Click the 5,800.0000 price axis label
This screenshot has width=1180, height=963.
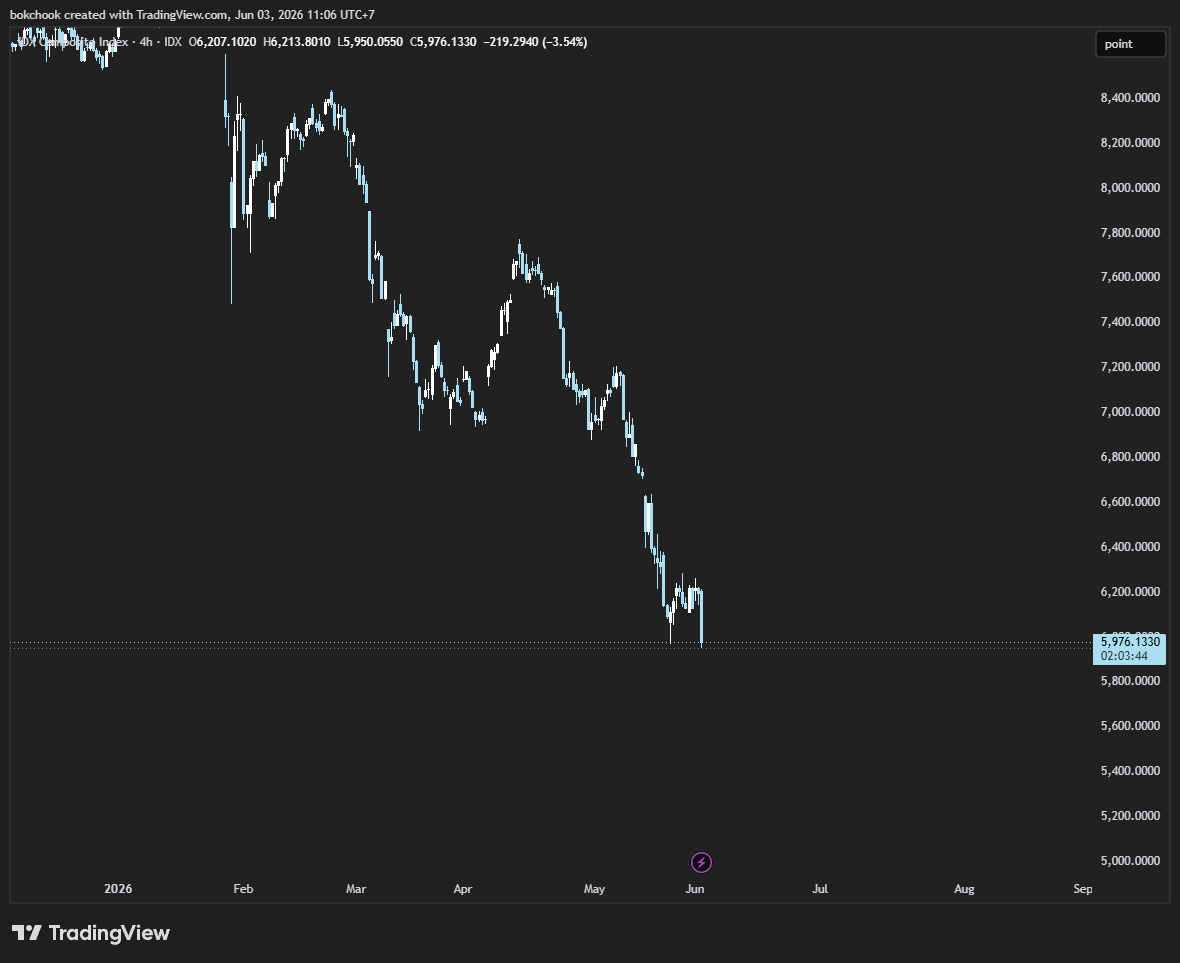point(1130,681)
